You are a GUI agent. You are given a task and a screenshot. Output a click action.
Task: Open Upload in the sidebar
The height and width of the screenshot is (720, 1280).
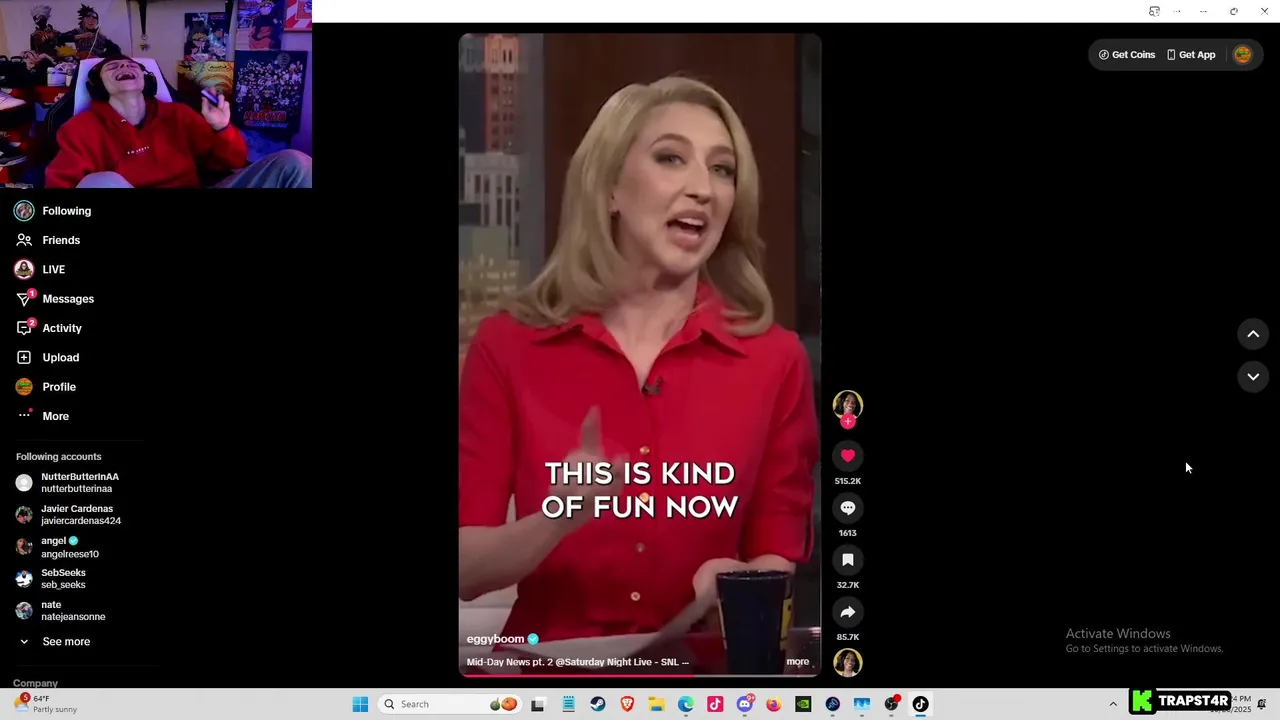pyautogui.click(x=47, y=357)
